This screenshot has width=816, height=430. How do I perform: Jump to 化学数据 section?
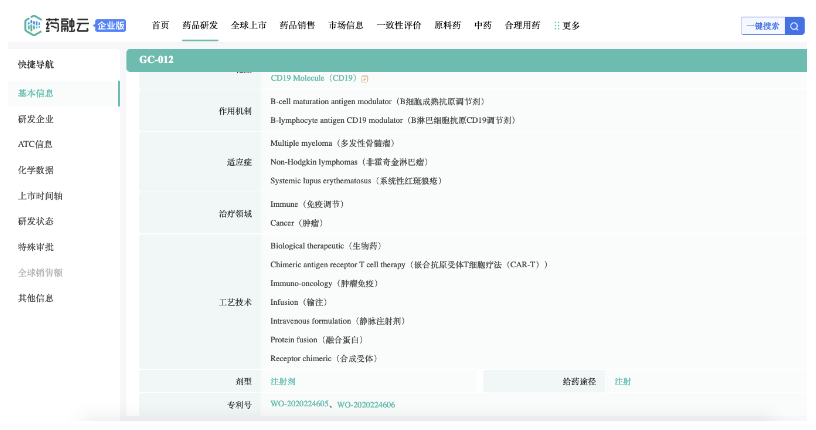click(35, 170)
